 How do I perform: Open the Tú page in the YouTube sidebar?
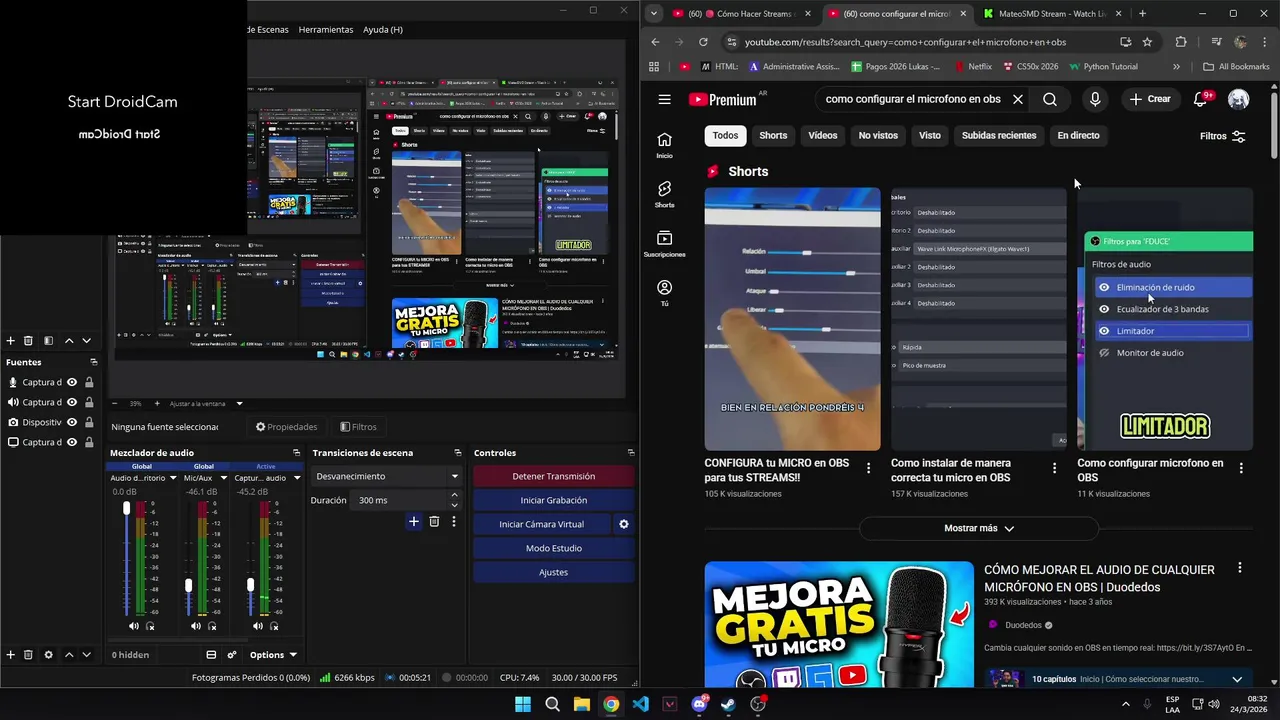(664, 293)
